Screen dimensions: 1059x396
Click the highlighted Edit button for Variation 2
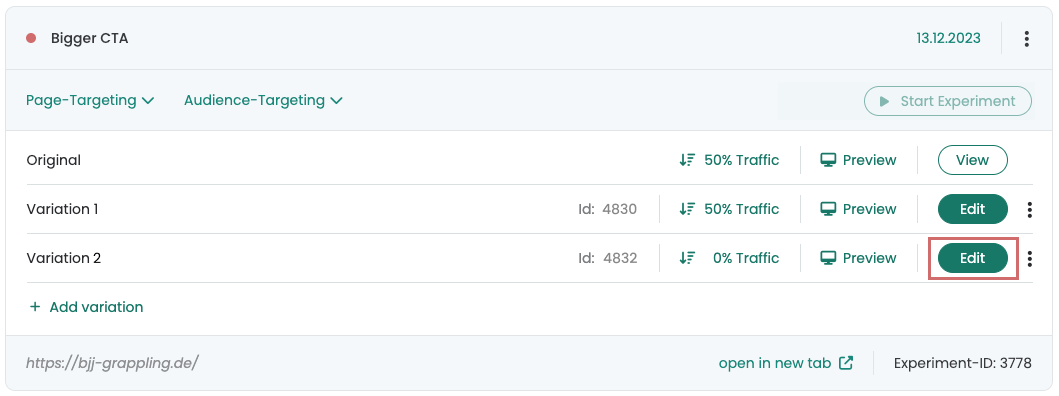pyautogui.click(x=973, y=258)
